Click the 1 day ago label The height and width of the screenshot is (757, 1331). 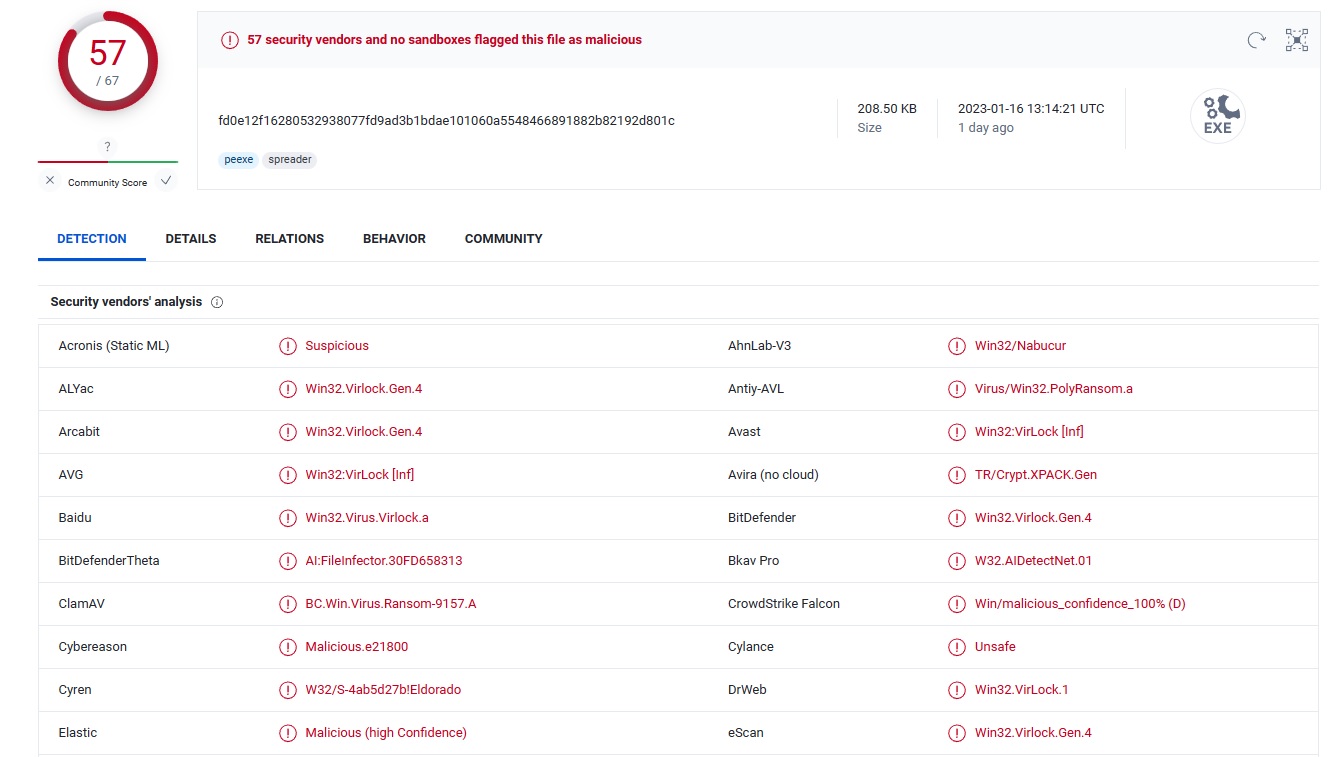(x=986, y=128)
